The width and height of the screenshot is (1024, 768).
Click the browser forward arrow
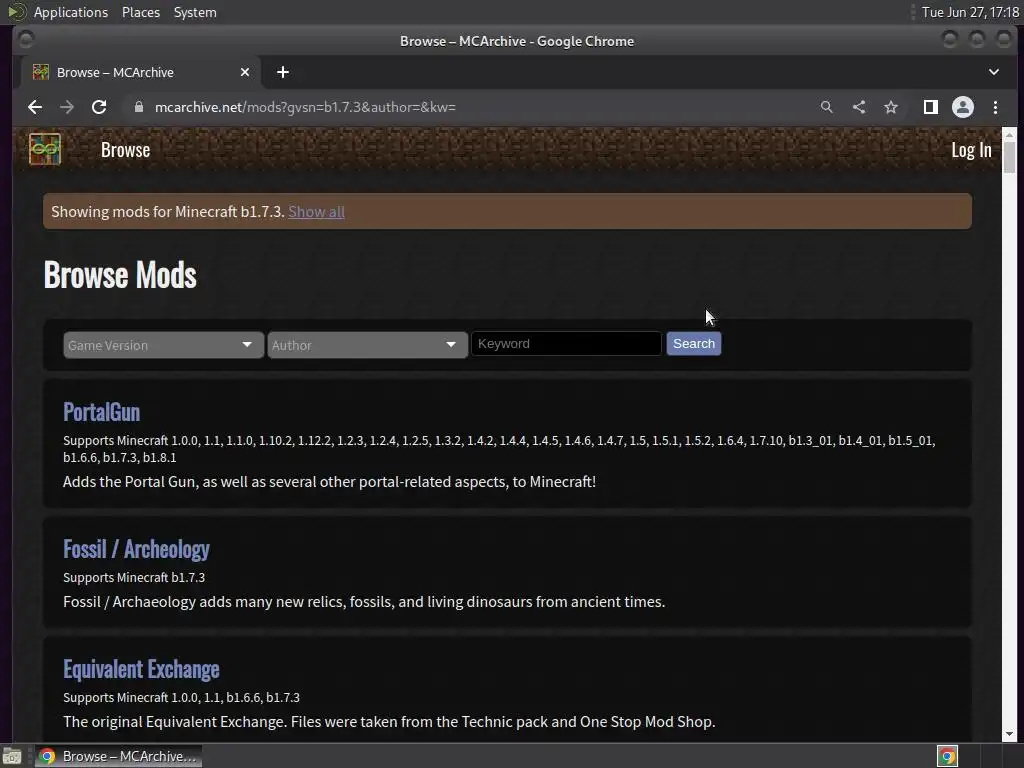coord(67,107)
